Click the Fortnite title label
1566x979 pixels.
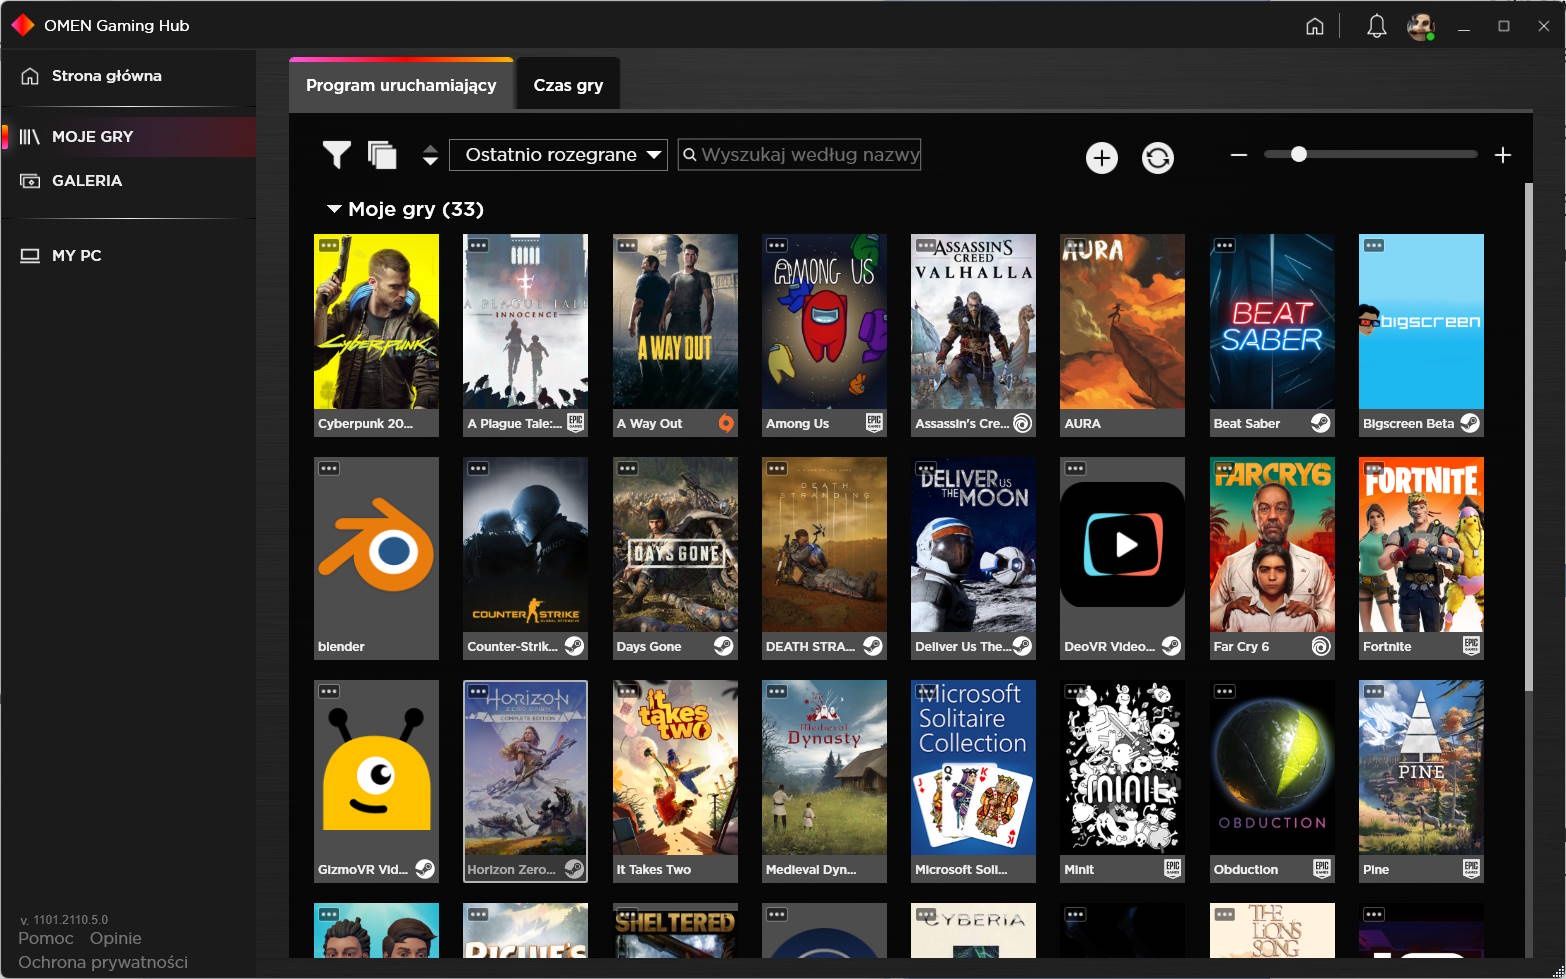[x=1387, y=647]
